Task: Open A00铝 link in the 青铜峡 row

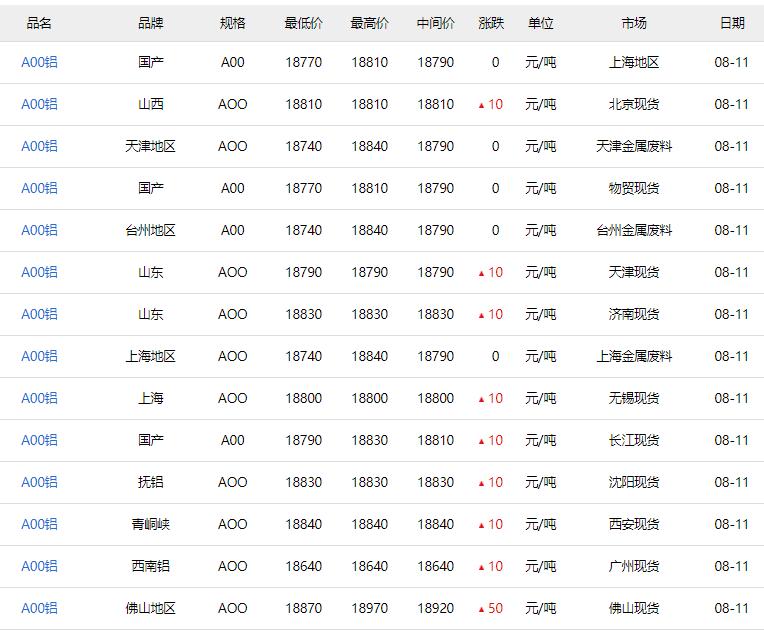Action: coord(40,524)
